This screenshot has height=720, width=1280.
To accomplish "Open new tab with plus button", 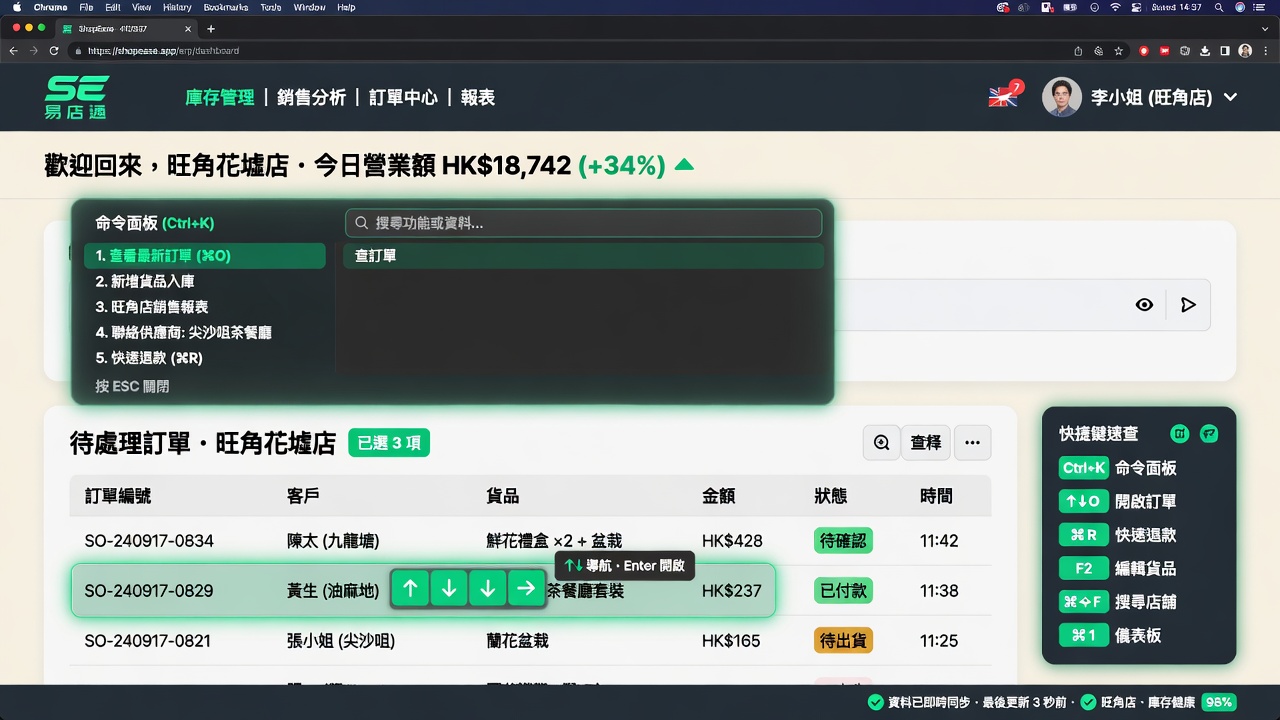I will (210, 29).
